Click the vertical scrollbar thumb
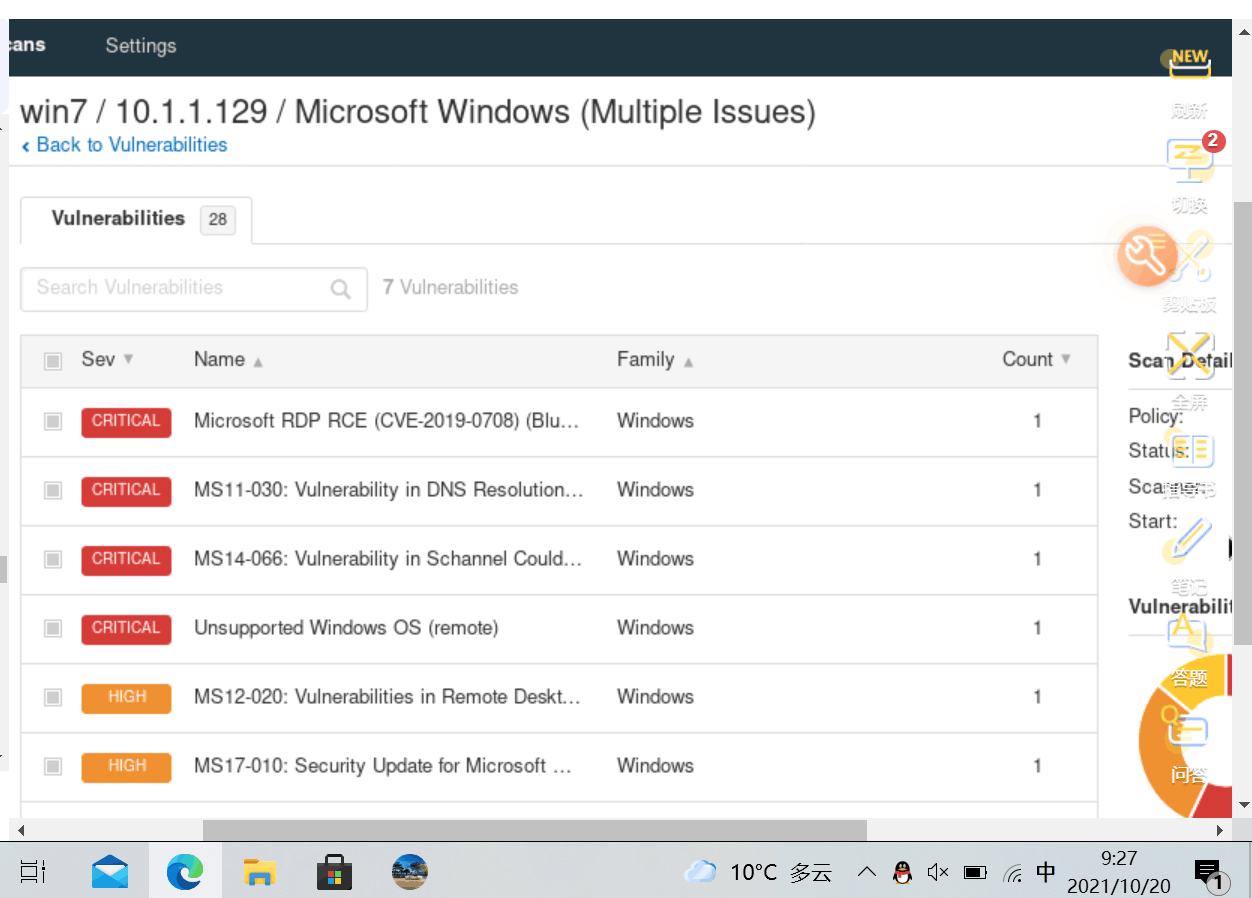Screen dimensions: 1252x898 tap(1243, 422)
